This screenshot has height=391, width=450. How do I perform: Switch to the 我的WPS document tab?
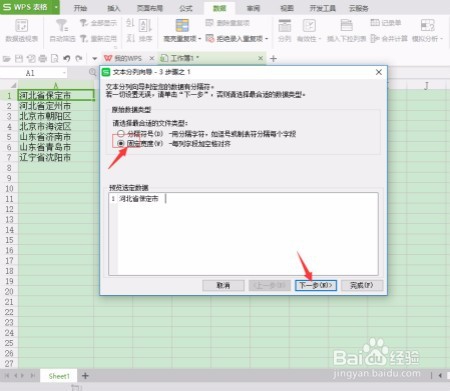pos(128,58)
